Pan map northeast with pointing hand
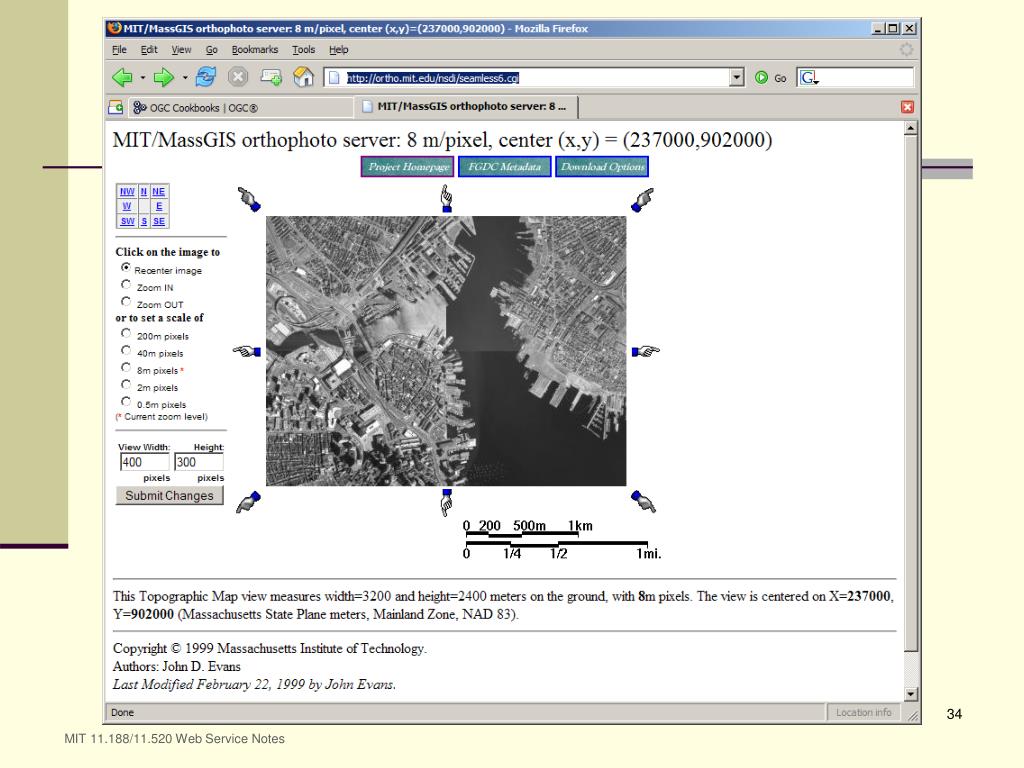Viewport: 1024px width, 768px height. pos(643,199)
